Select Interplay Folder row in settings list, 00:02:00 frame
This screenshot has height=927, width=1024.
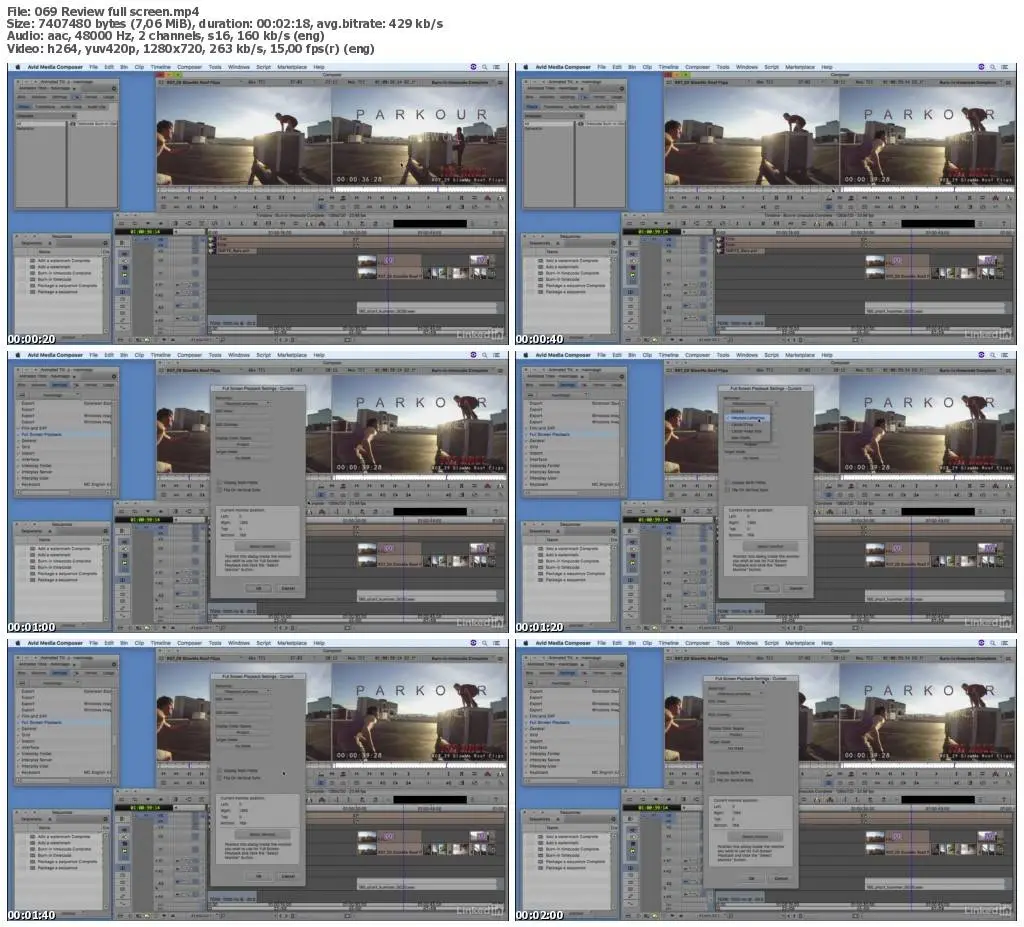click(571, 754)
